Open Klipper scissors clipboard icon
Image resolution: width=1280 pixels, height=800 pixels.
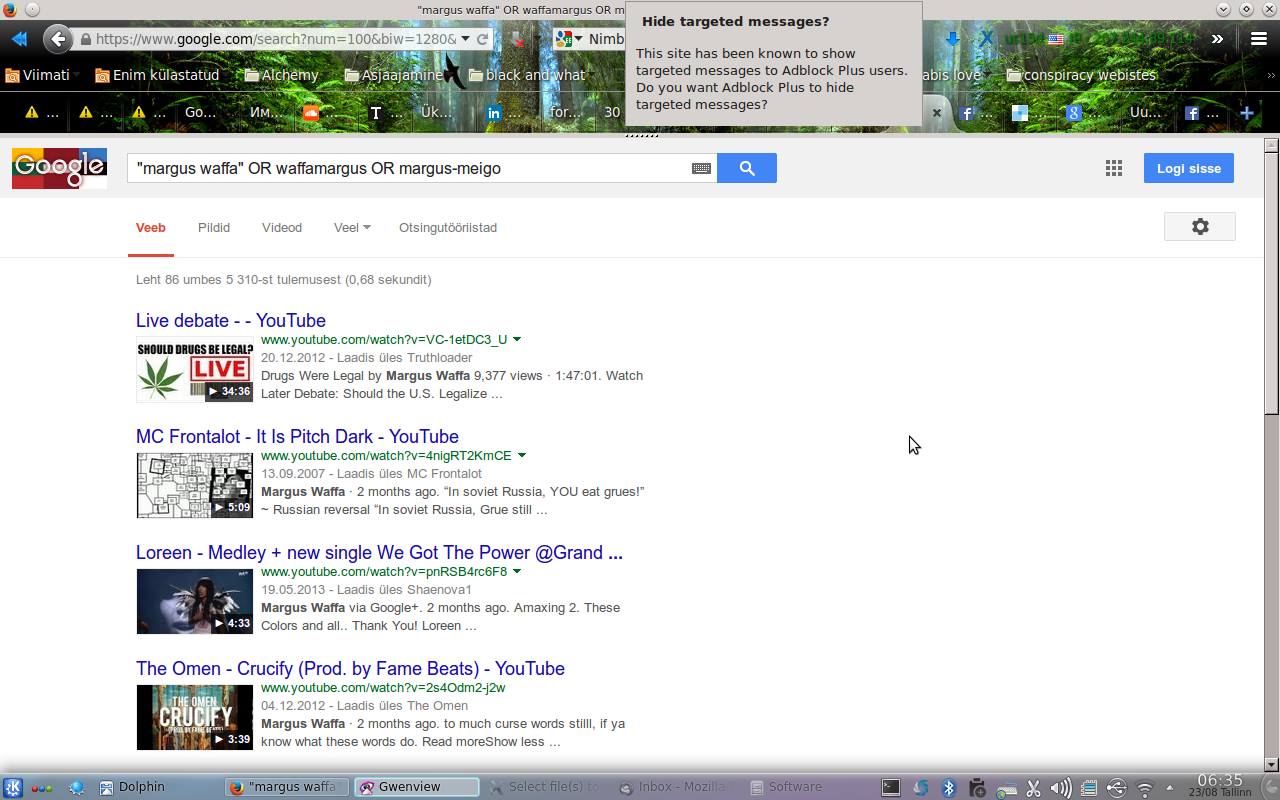(x=1034, y=788)
